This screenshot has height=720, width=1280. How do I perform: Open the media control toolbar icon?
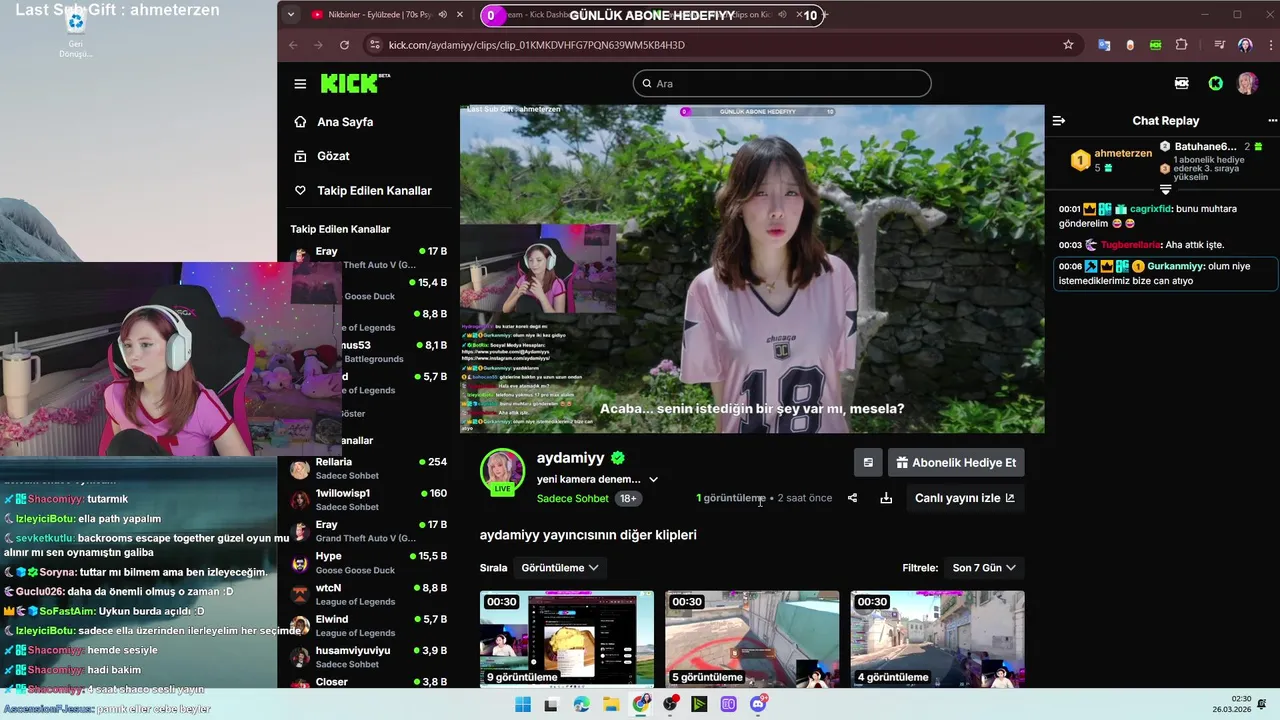click(x=1219, y=45)
